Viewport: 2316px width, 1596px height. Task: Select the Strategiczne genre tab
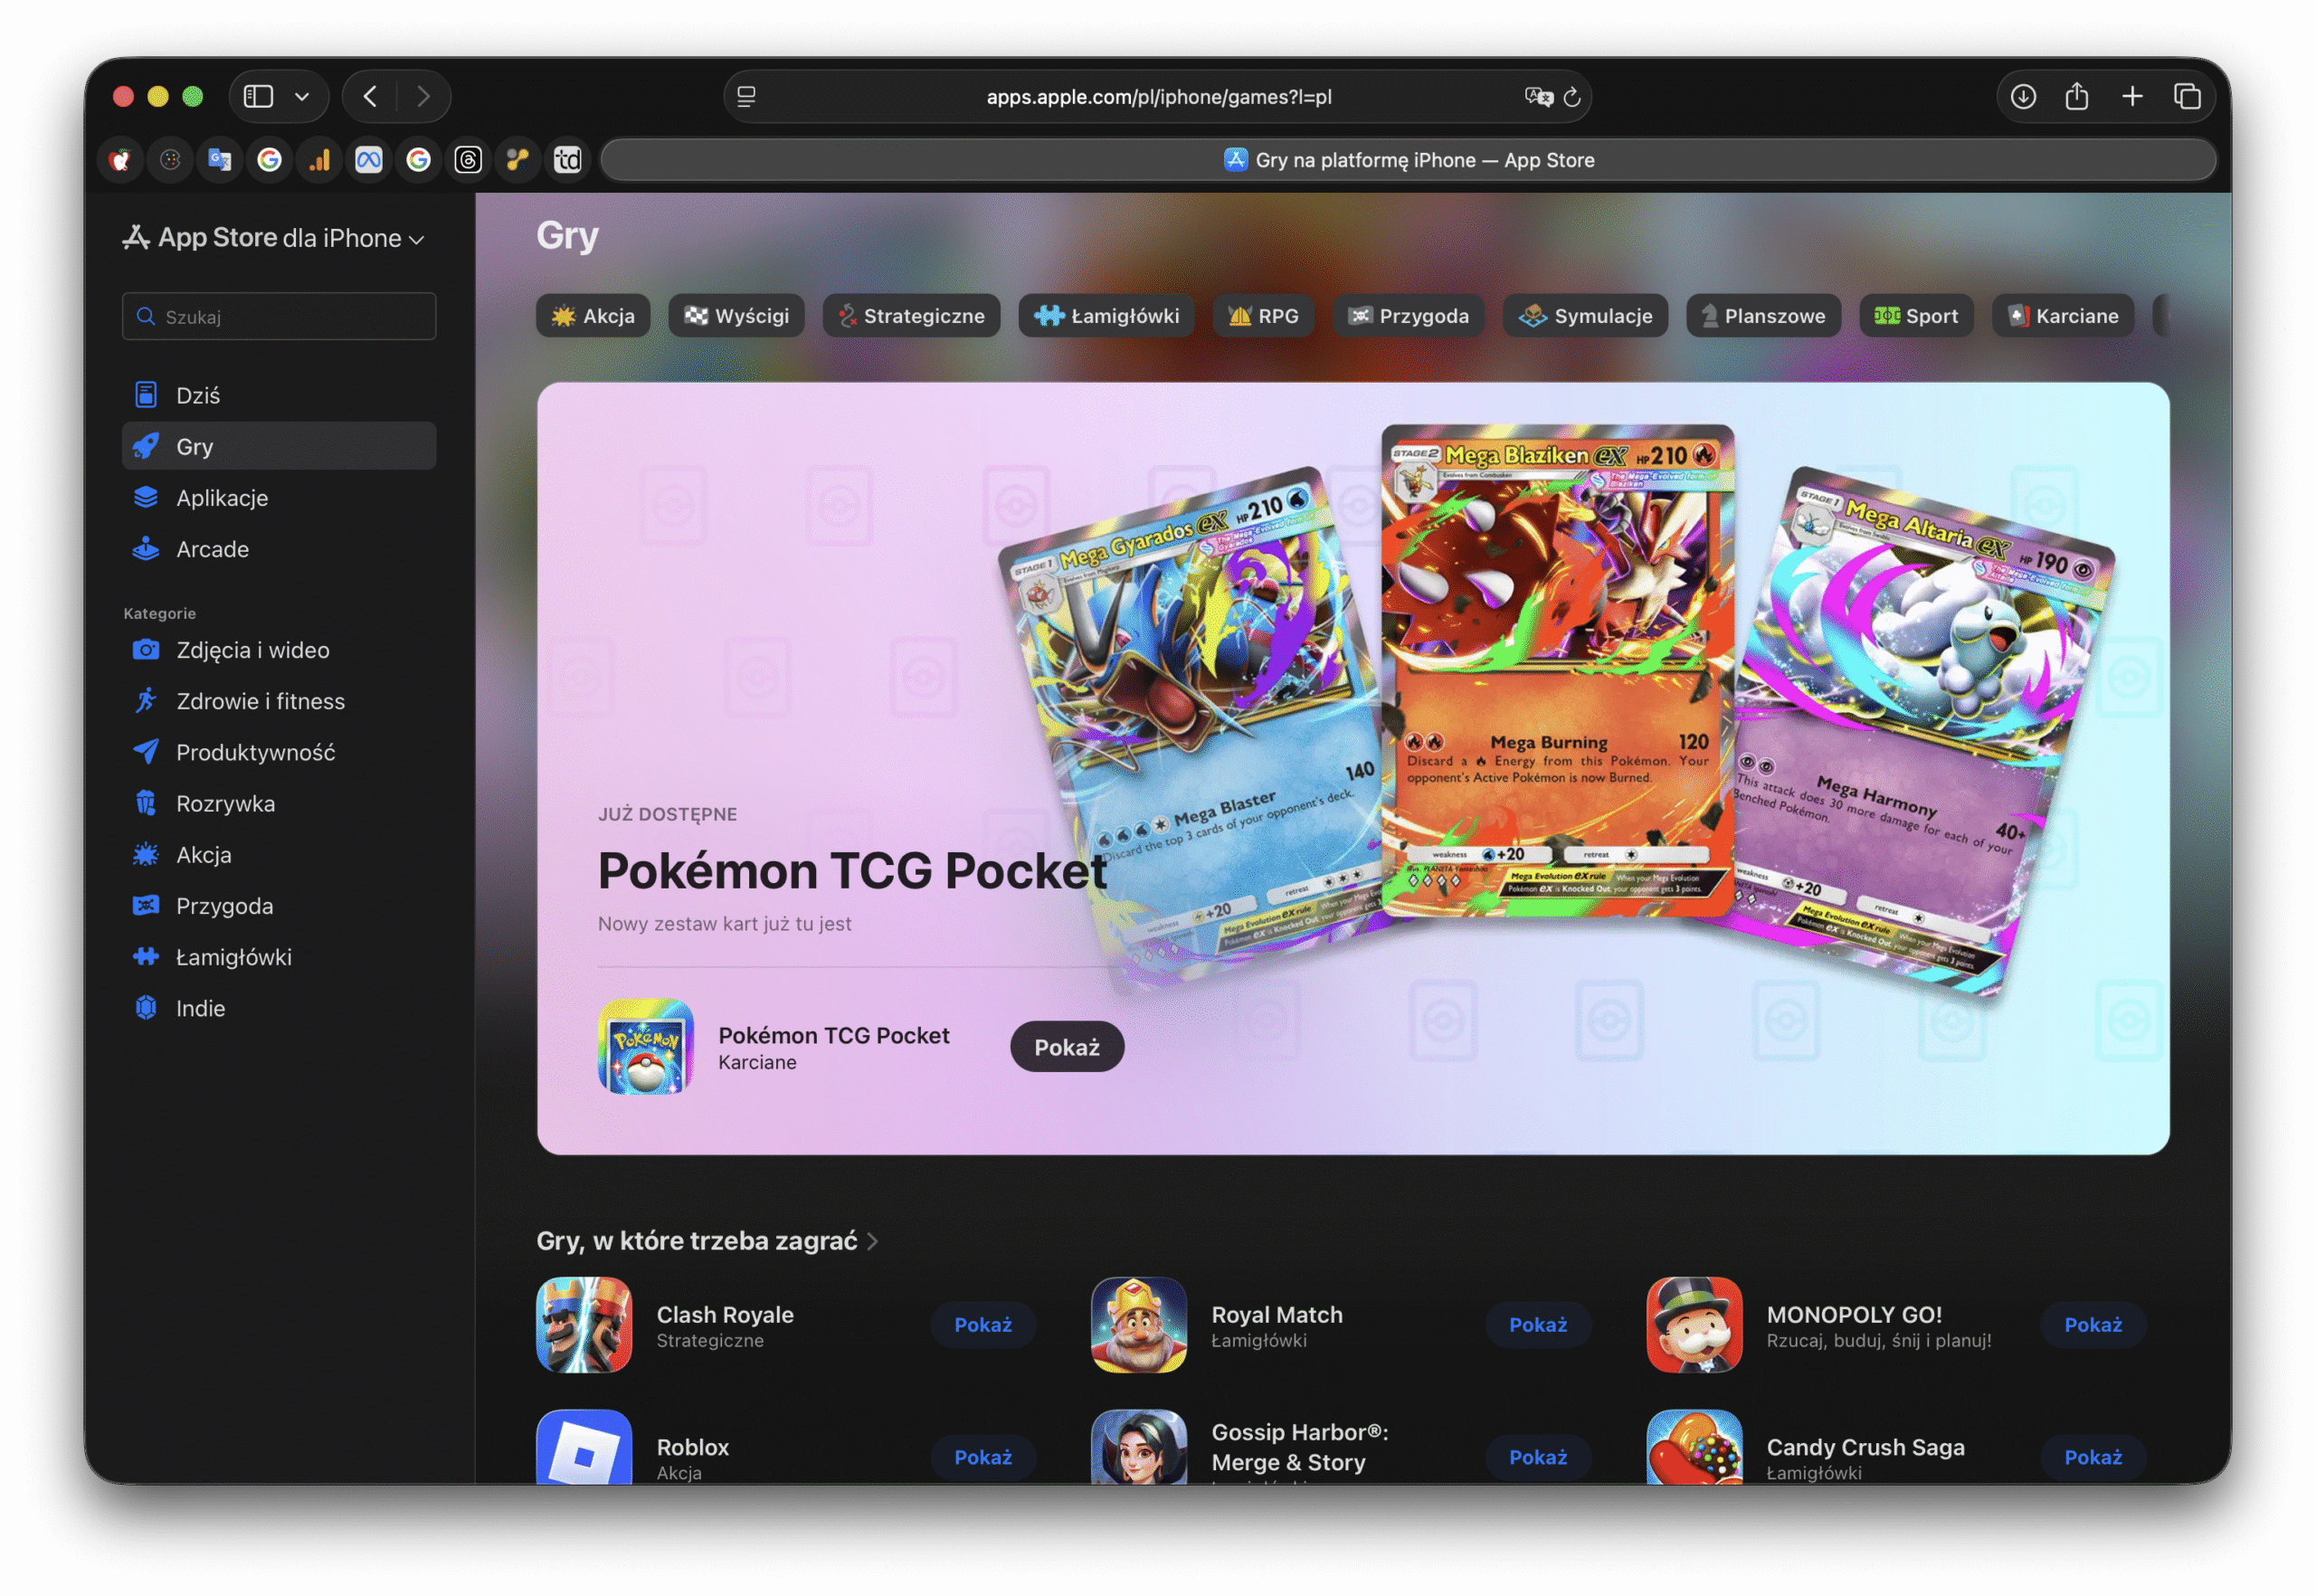[x=911, y=316]
